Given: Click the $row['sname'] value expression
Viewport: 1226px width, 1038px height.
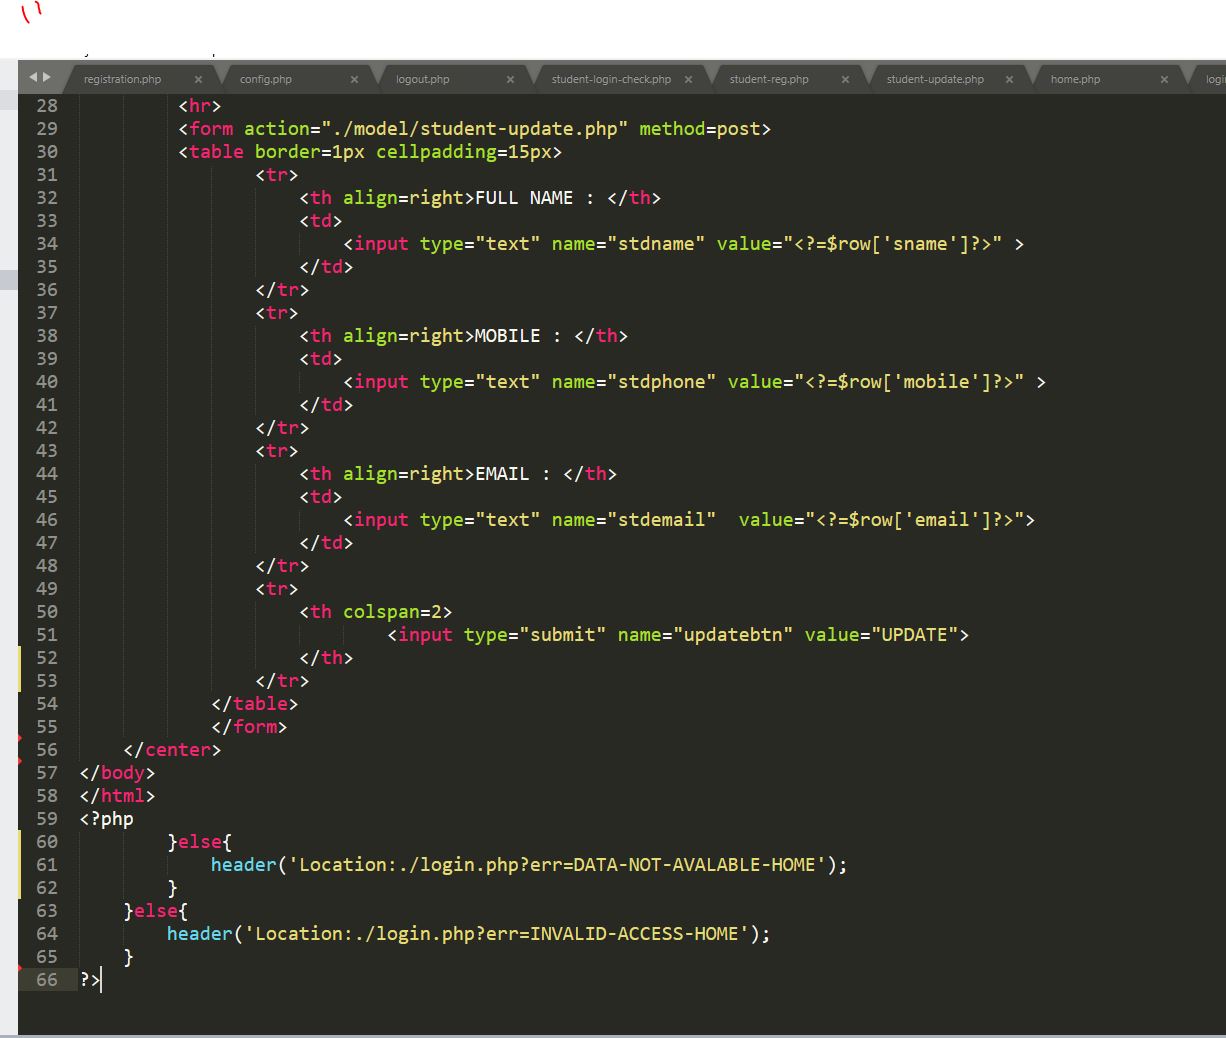Looking at the screenshot, I should [x=898, y=244].
